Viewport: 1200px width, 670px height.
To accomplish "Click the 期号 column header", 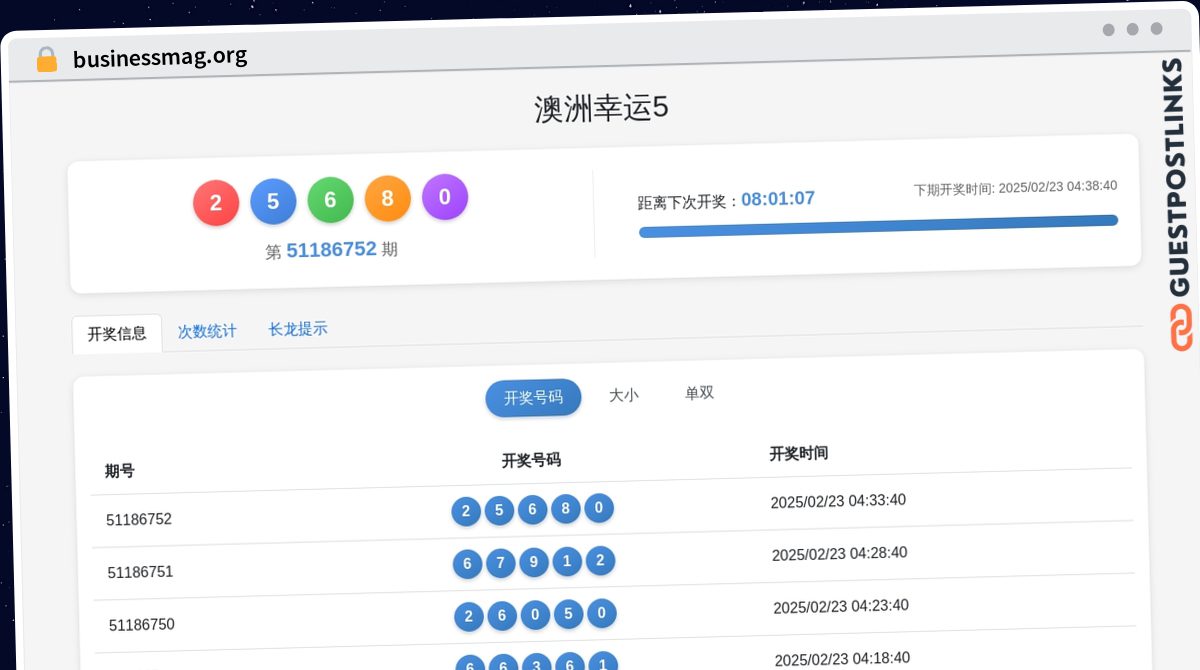I will [x=120, y=471].
